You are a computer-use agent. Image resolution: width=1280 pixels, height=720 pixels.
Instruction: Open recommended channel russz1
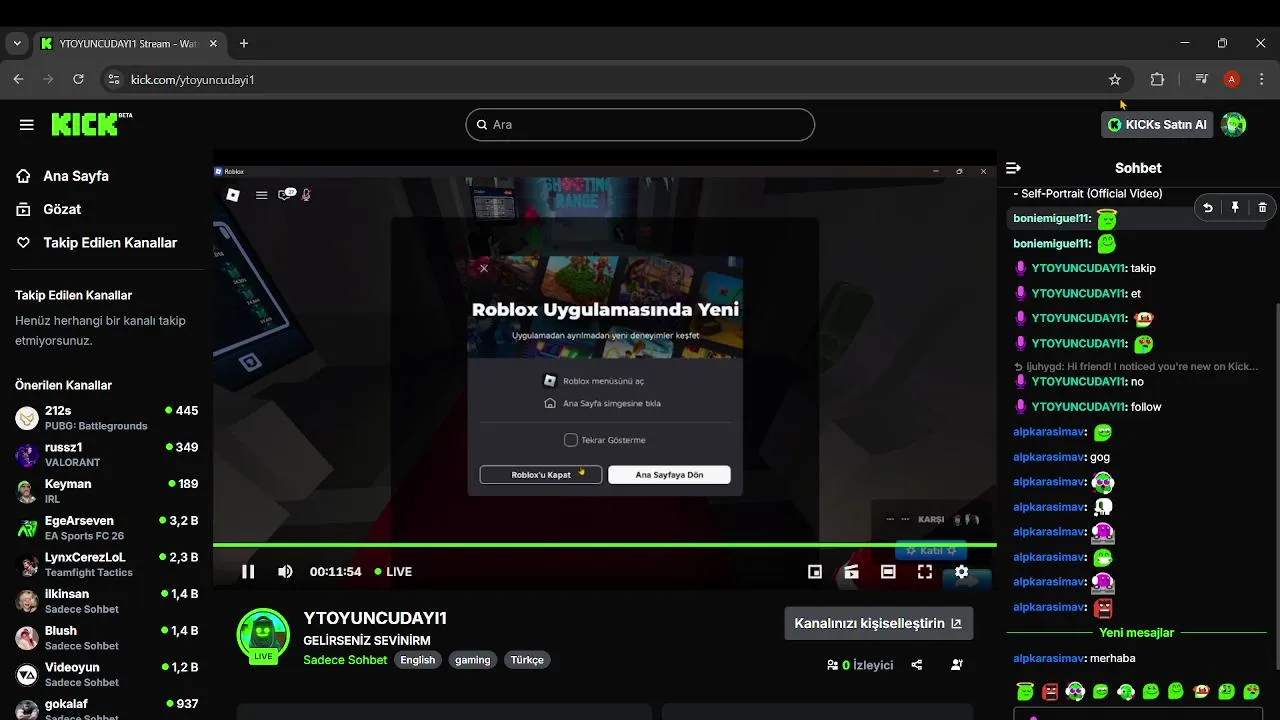pos(106,455)
